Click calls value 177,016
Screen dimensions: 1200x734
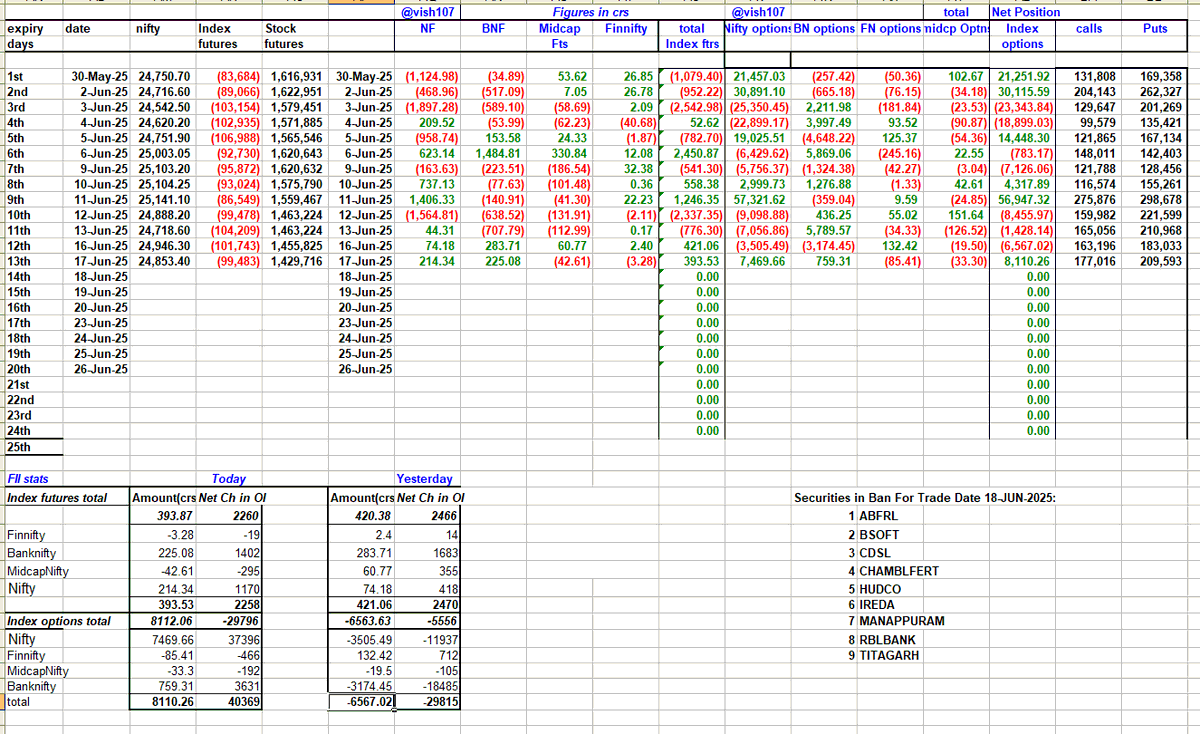point(1094,261)
